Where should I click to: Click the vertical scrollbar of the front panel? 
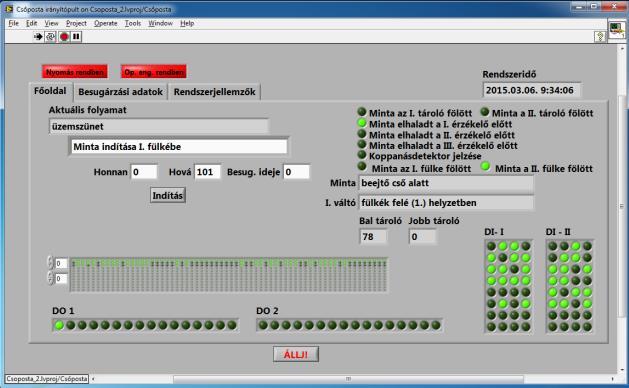(x=622, y=207)
